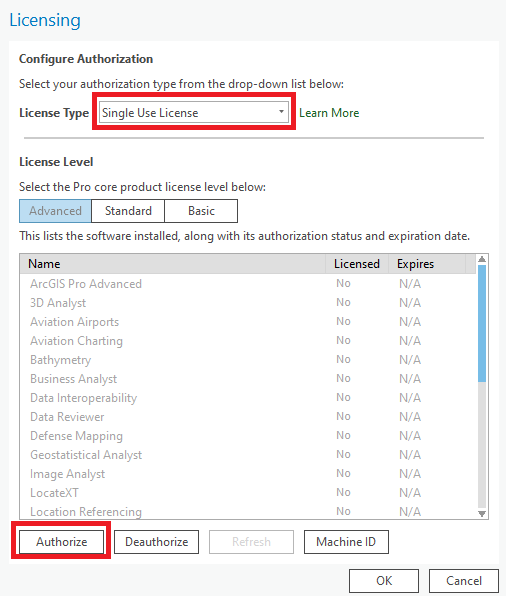Image resolution: width=506 pixels, height=596 pixels.
Task: Click the scroll up arrow of list
Action: point(482,259)
